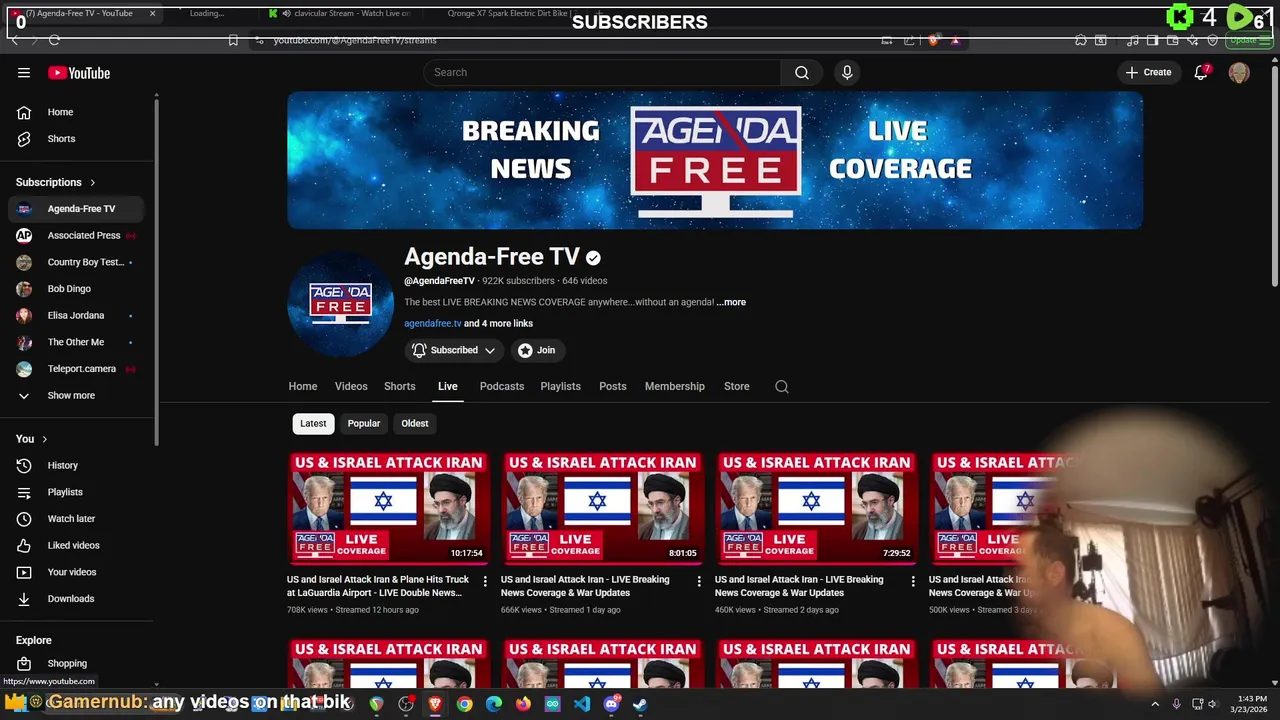This screenshot has width=1280, height=720.
Task: Switch to the Podcasts tab
Action: [x=502, y=386]
